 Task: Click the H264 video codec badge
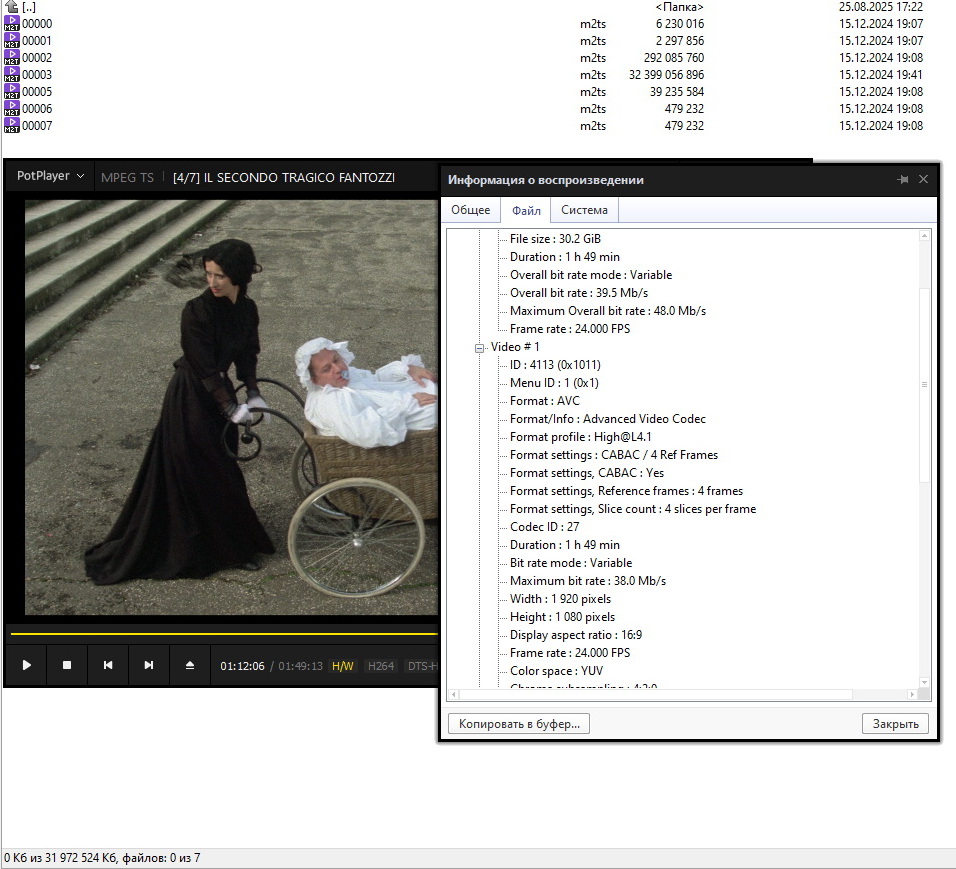point(380,666)
